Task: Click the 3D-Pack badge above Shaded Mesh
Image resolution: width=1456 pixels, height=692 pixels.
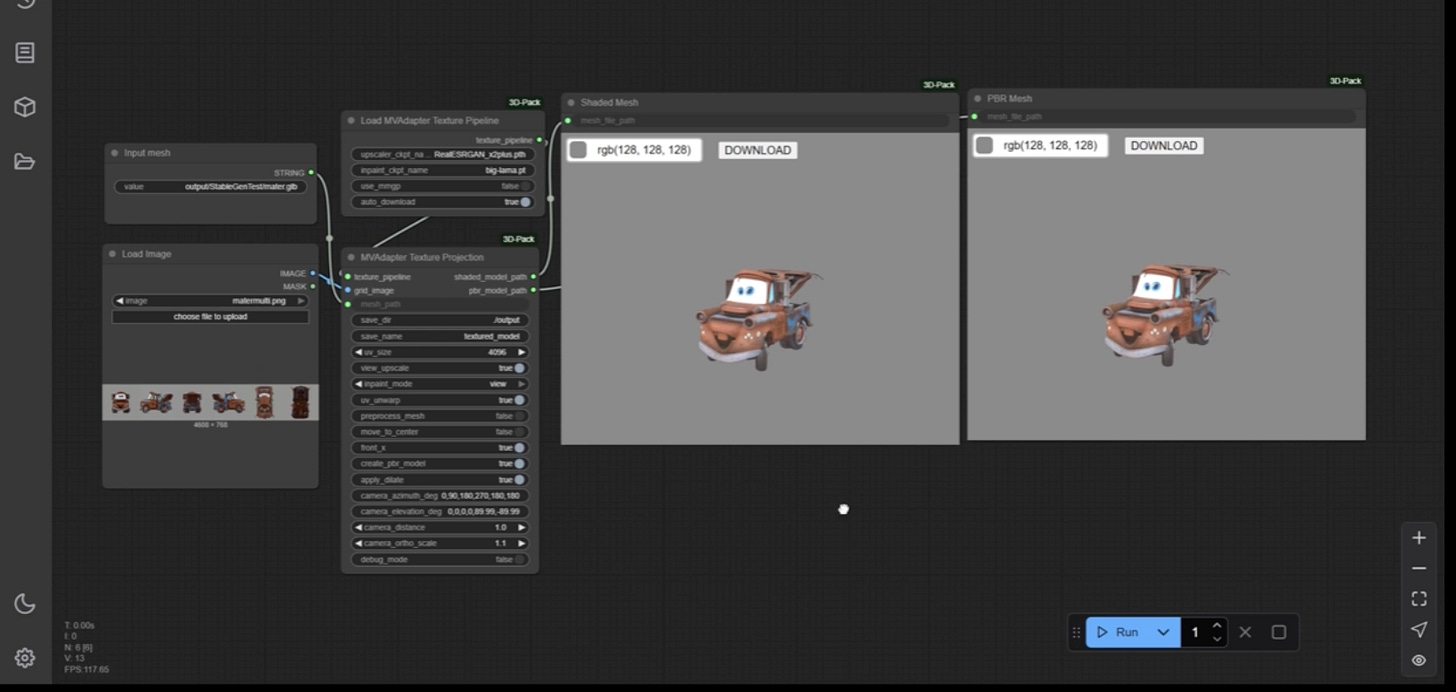Action: [939, 85]
